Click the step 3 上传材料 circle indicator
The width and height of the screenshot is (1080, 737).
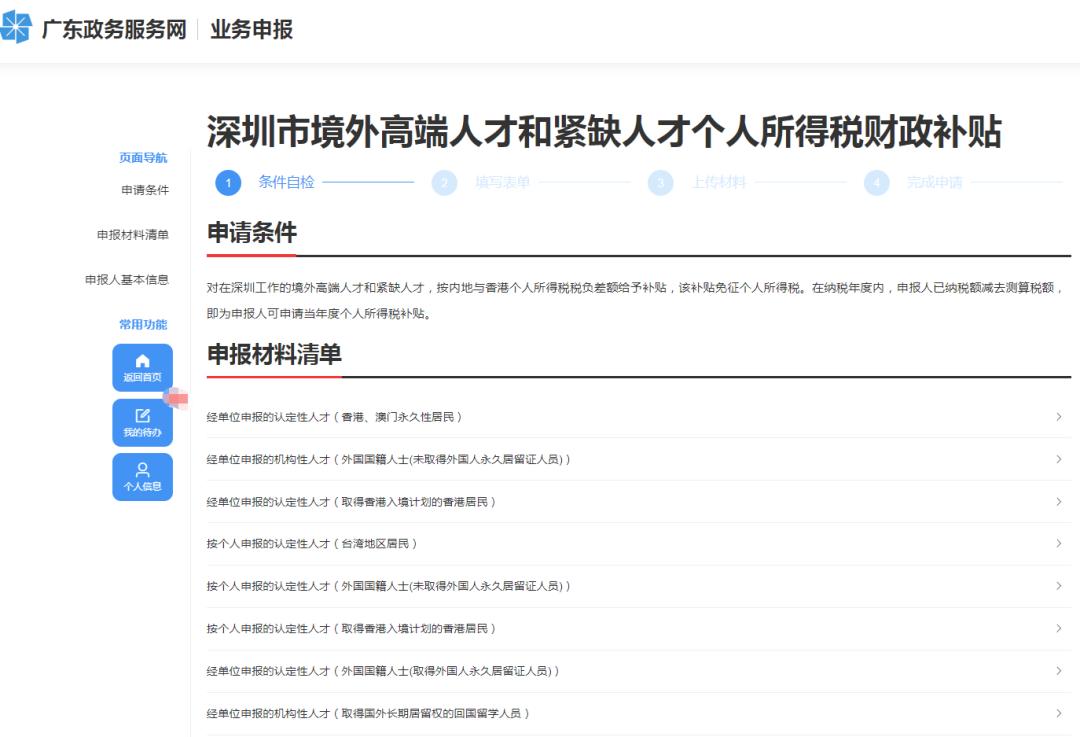click(661, 184)
